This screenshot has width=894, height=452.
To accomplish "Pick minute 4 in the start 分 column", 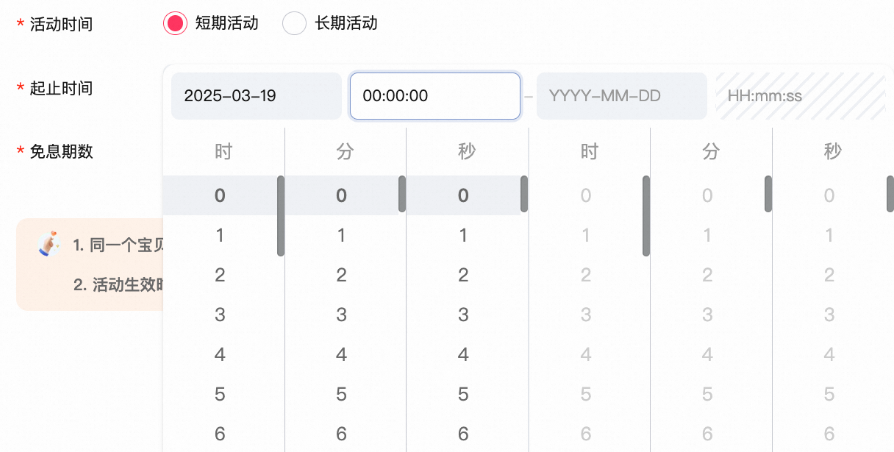I will point(342,355).
